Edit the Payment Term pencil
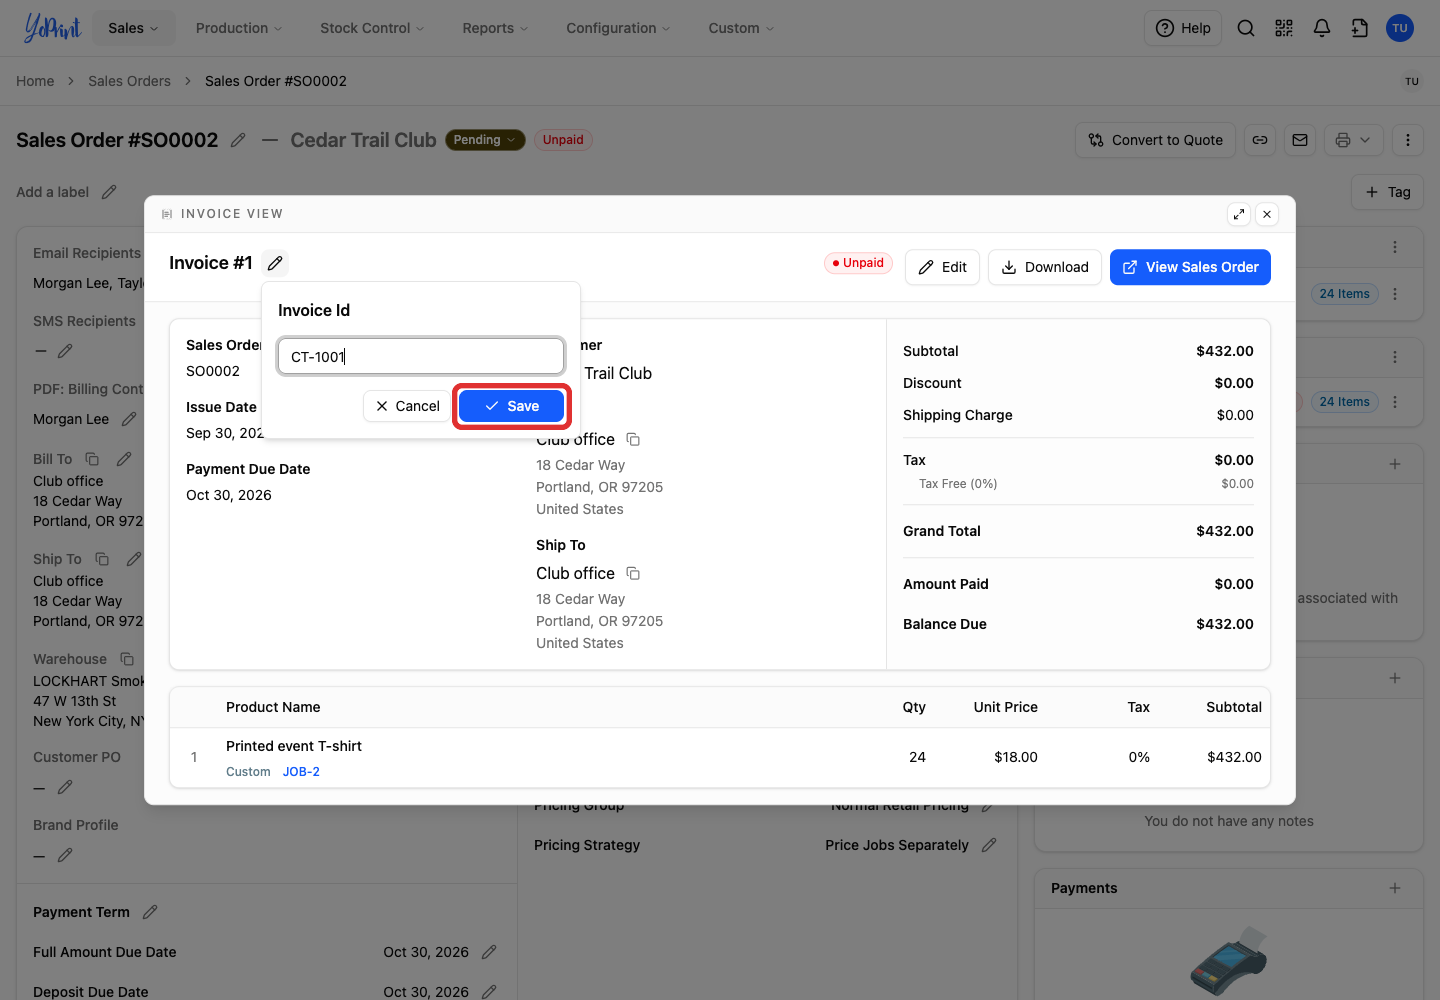This screenshot has height=1000, width=1440. 150,912
